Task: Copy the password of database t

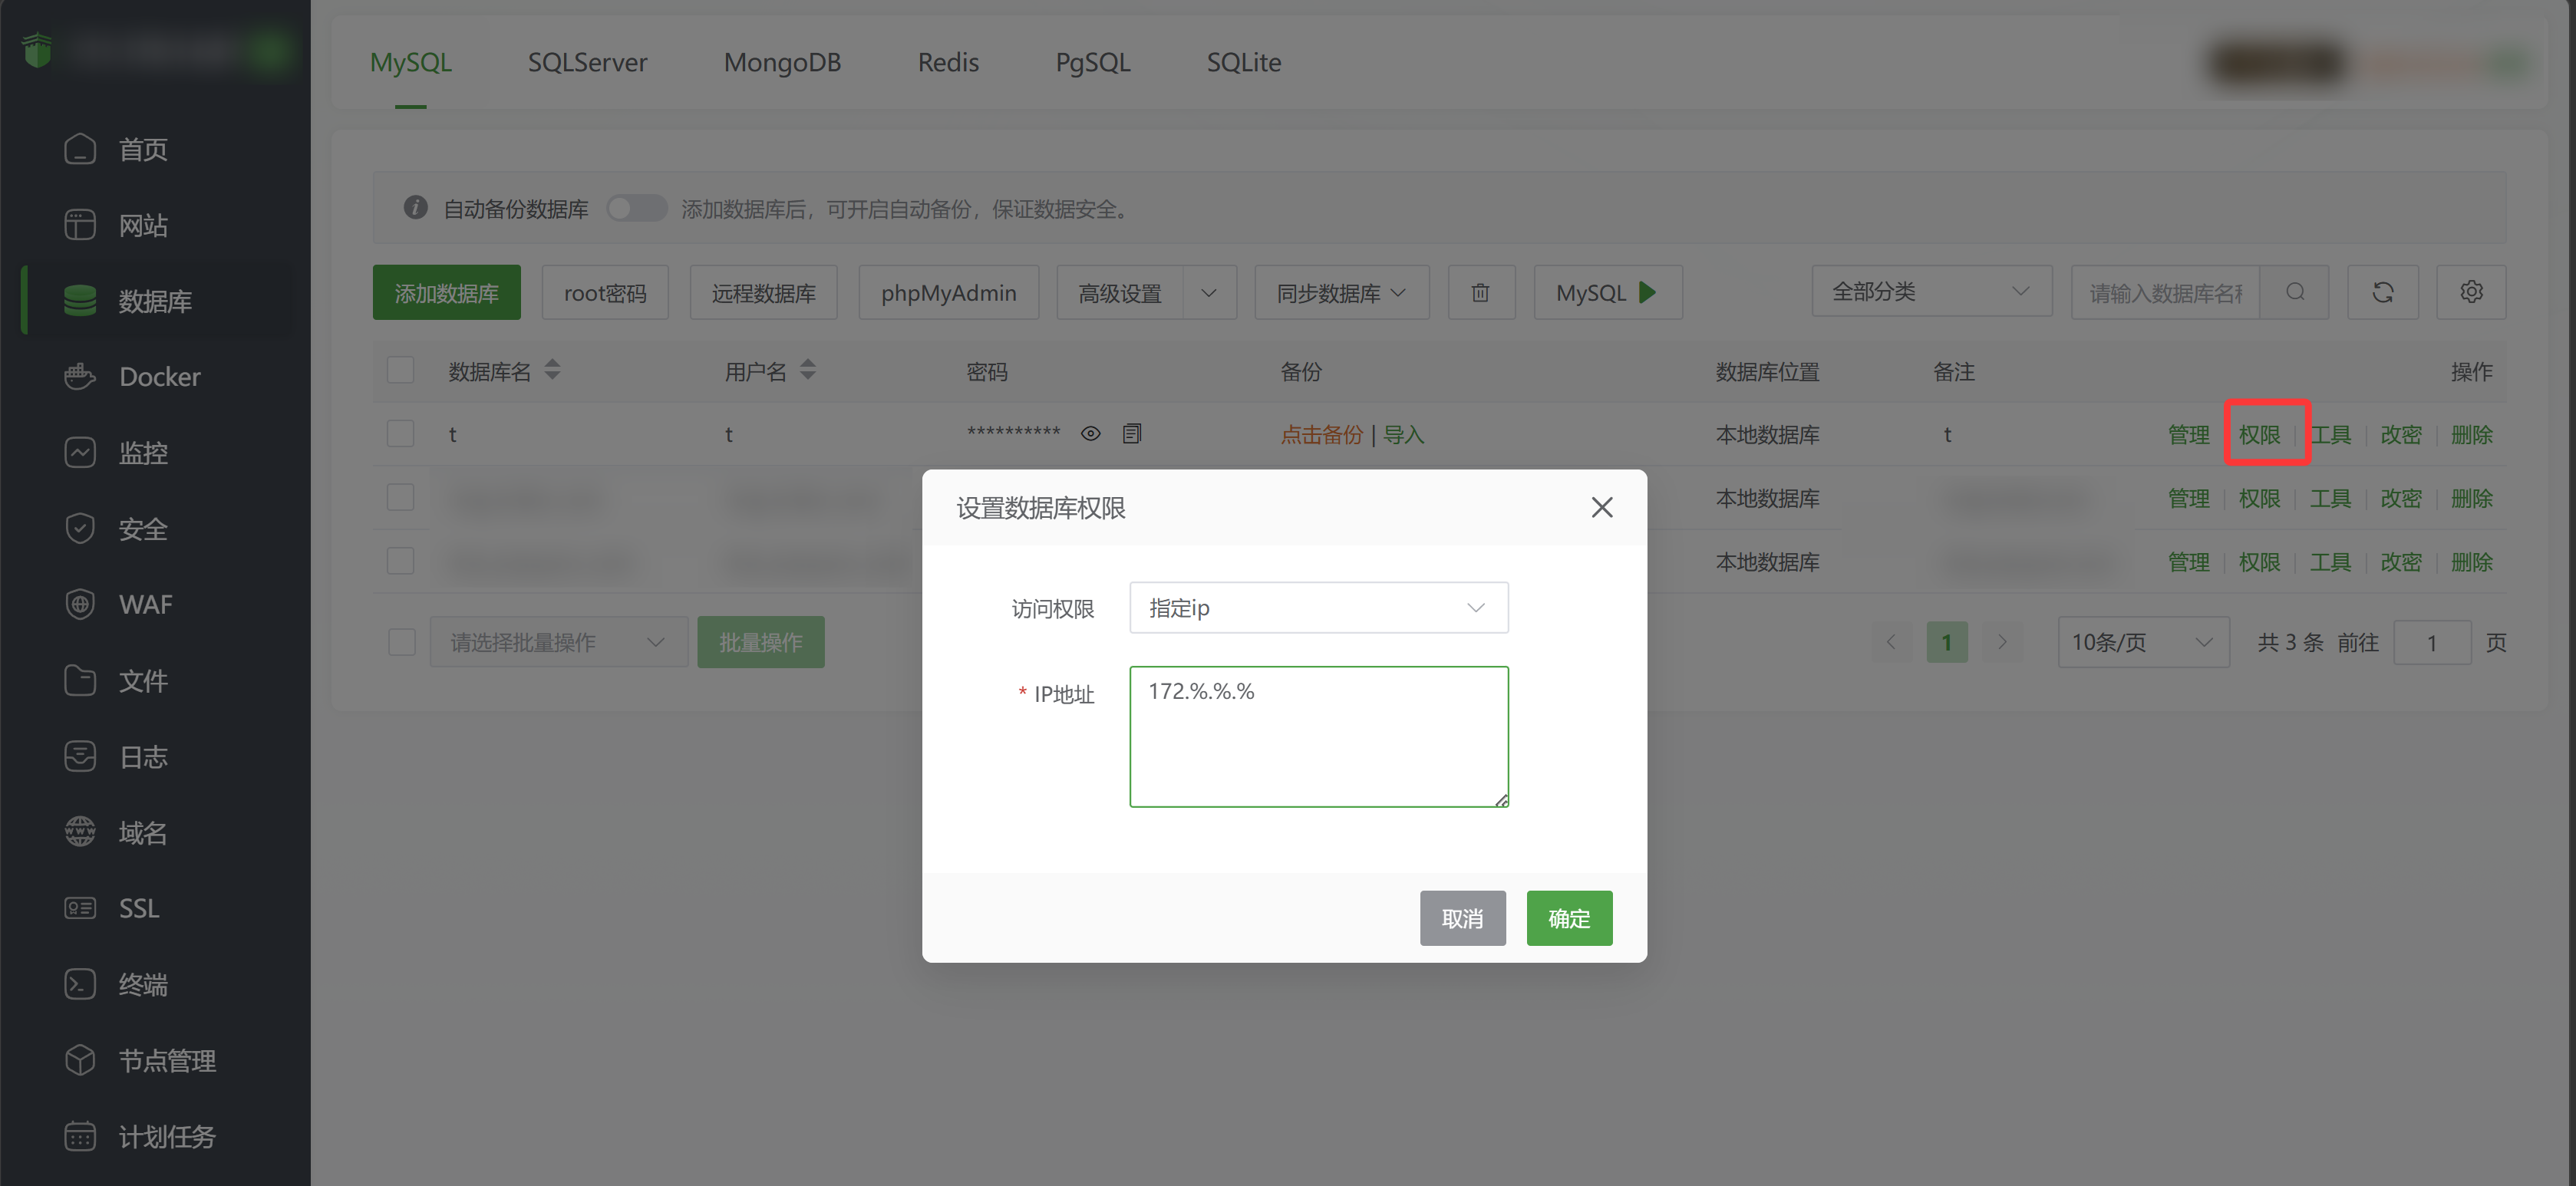Action: tap(1131, 433)
